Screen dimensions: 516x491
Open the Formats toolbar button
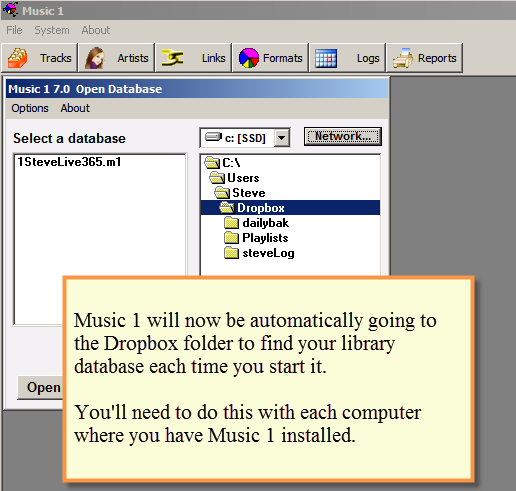[x=270, y=58]
